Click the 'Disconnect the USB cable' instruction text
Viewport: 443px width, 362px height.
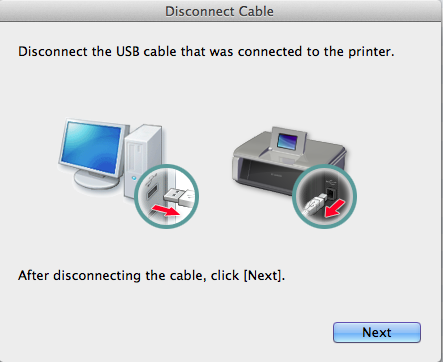click(x=206, y=52)
